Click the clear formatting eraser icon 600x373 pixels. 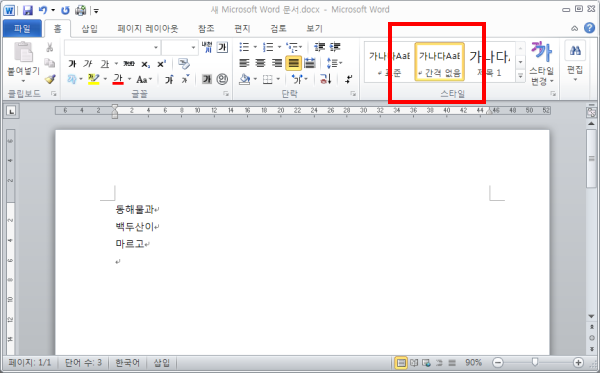pyautogui.click(x=184, y=64)
